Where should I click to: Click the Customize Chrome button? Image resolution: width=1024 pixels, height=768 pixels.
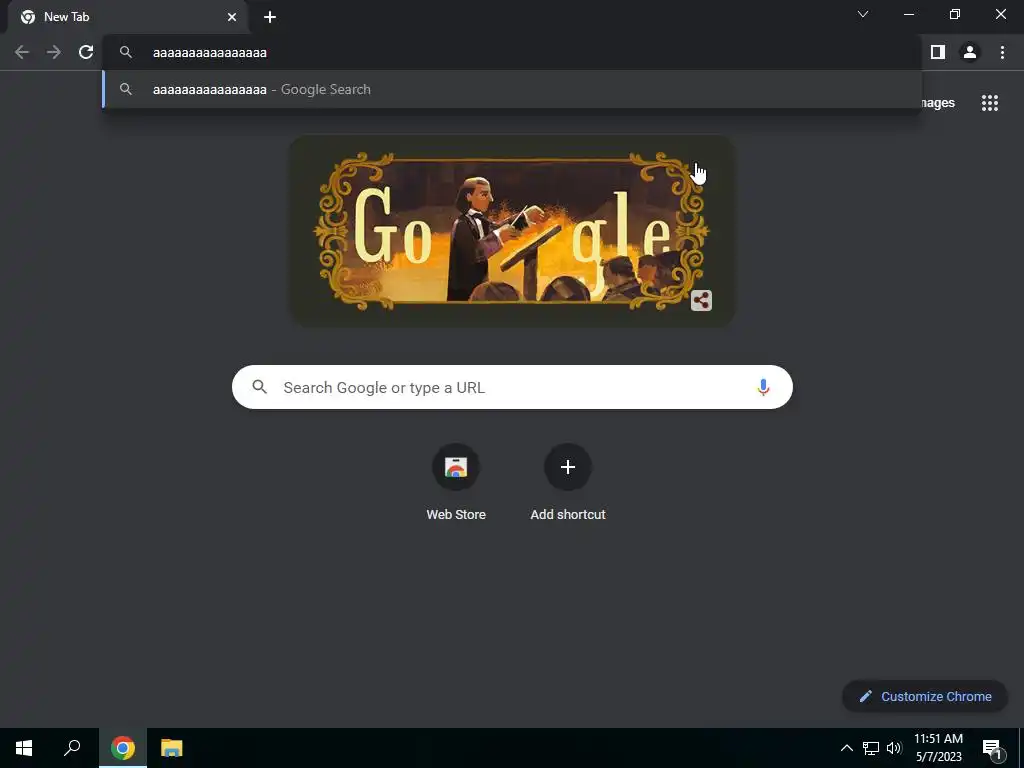(925, 696)
